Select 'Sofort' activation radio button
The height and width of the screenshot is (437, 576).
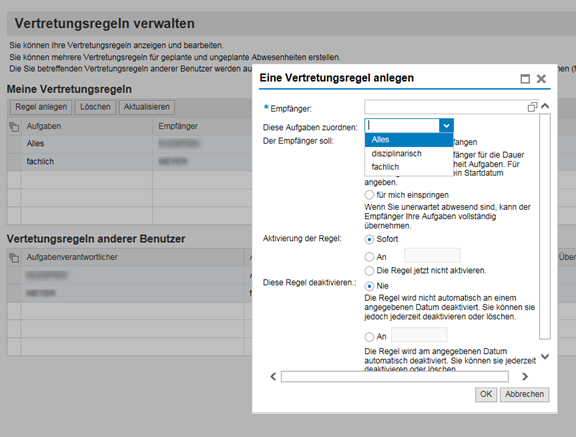point(369,239)
